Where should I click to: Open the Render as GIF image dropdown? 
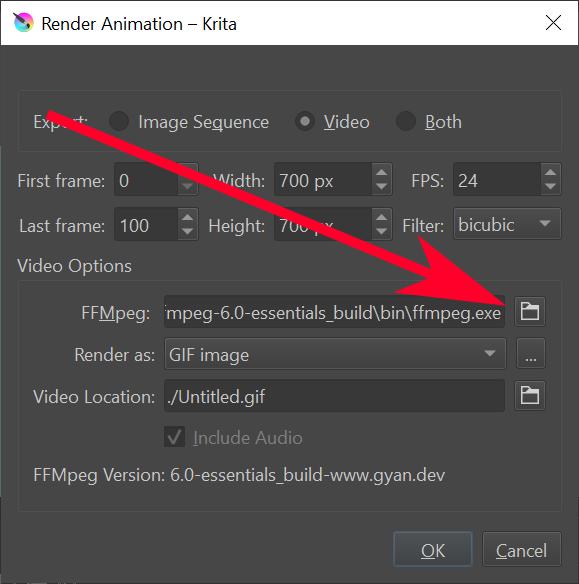pos(335,354)
